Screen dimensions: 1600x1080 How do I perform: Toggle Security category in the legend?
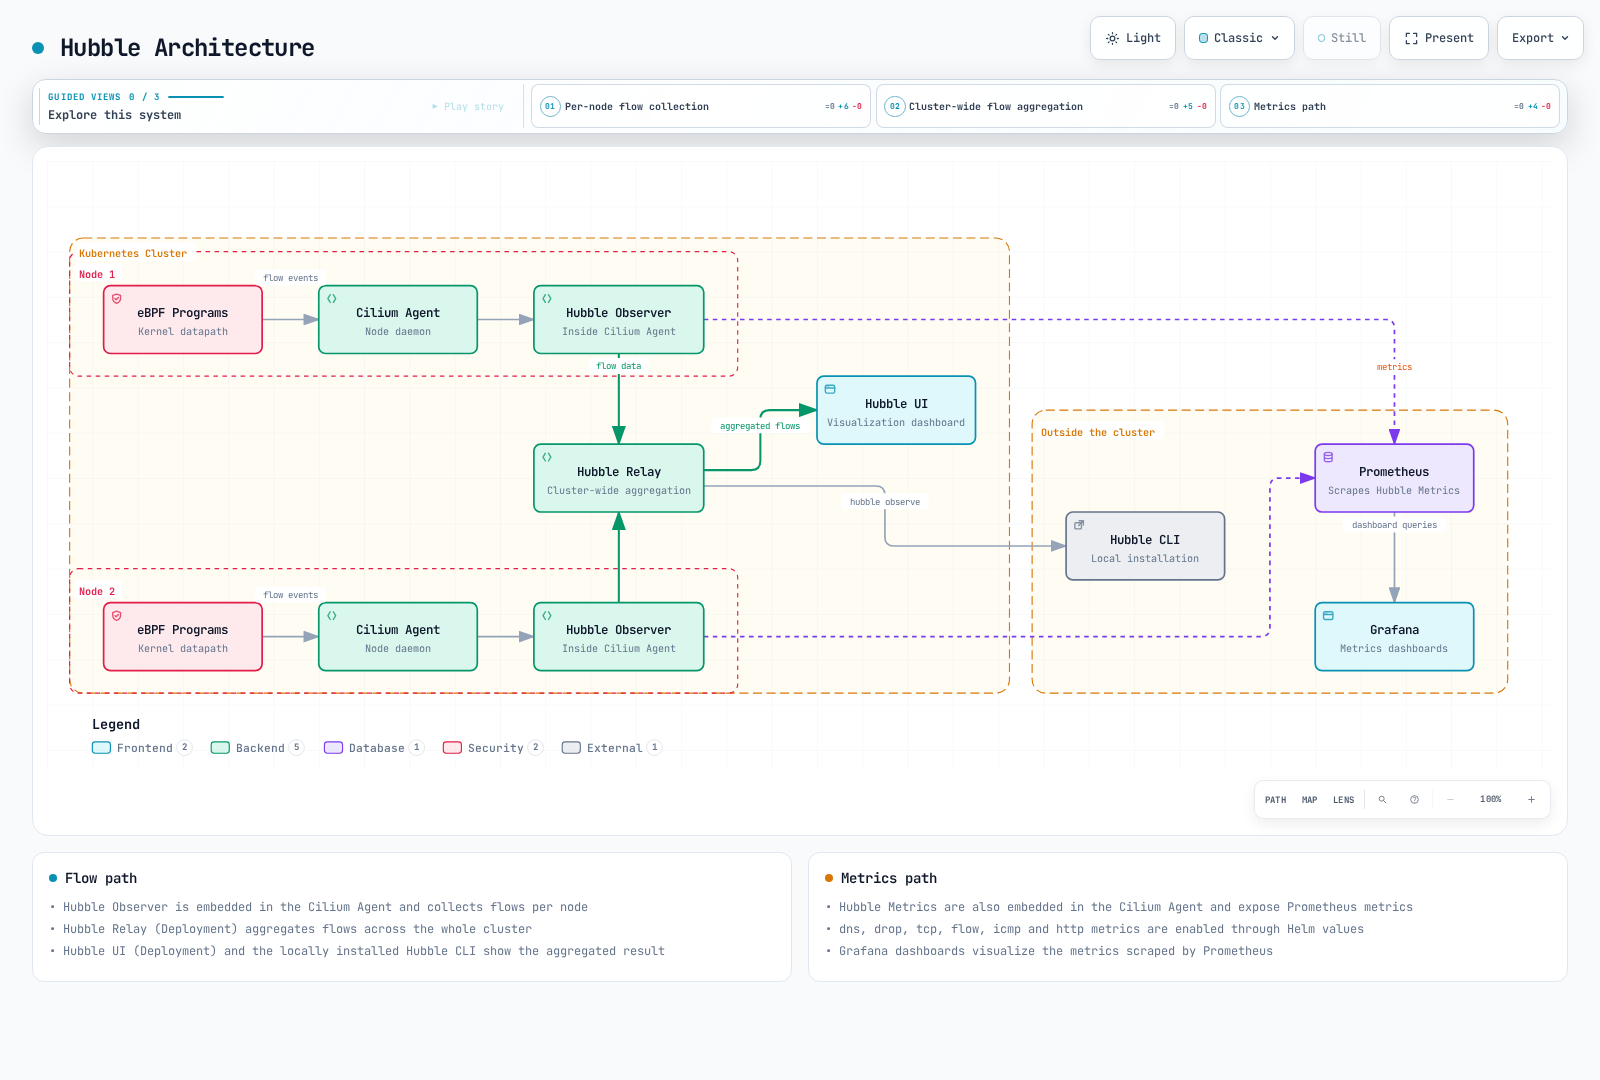(493, 748)
